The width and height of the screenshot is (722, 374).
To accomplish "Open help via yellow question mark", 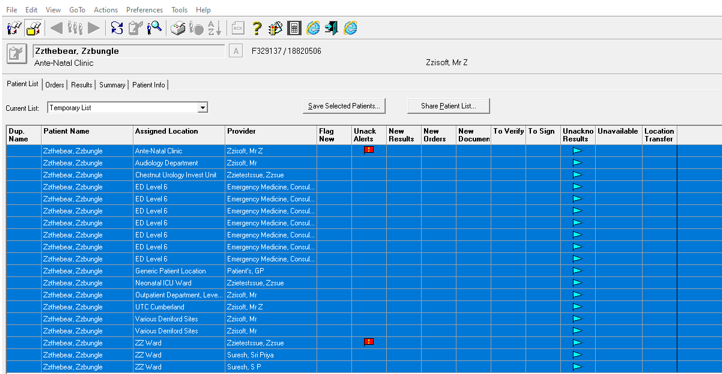I will pyautogui.click(x=257, y=29).
